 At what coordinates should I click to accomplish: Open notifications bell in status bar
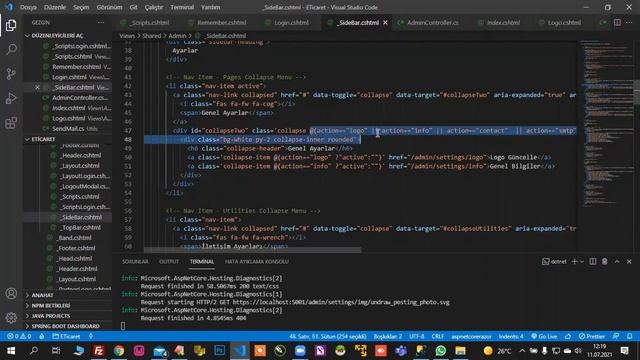(x=629, y=336)
